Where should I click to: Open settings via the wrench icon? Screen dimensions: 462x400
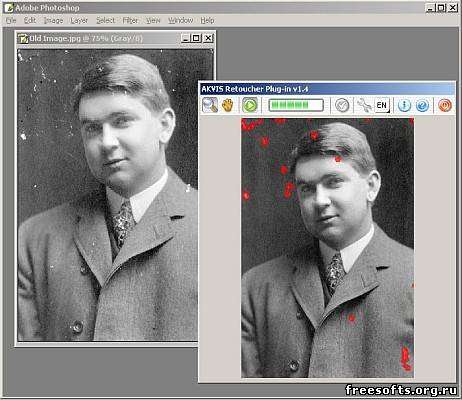pyautogui.click(x=364, y=105)
